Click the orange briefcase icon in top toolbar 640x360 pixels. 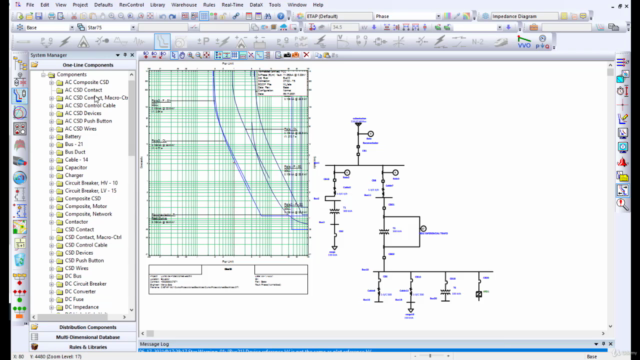click(533, 27)
